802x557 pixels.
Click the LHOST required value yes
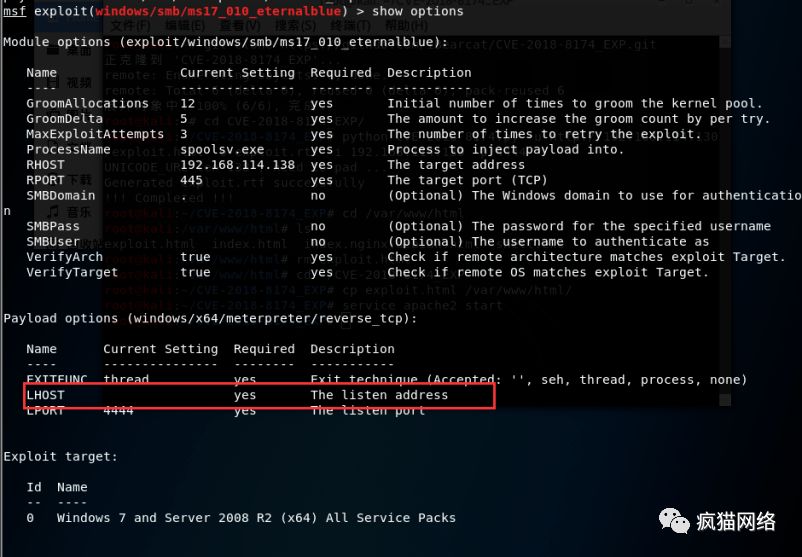(245, 395)
